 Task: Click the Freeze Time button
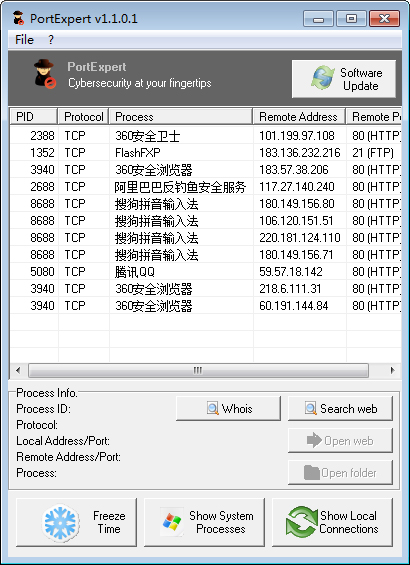coord(76,522)
